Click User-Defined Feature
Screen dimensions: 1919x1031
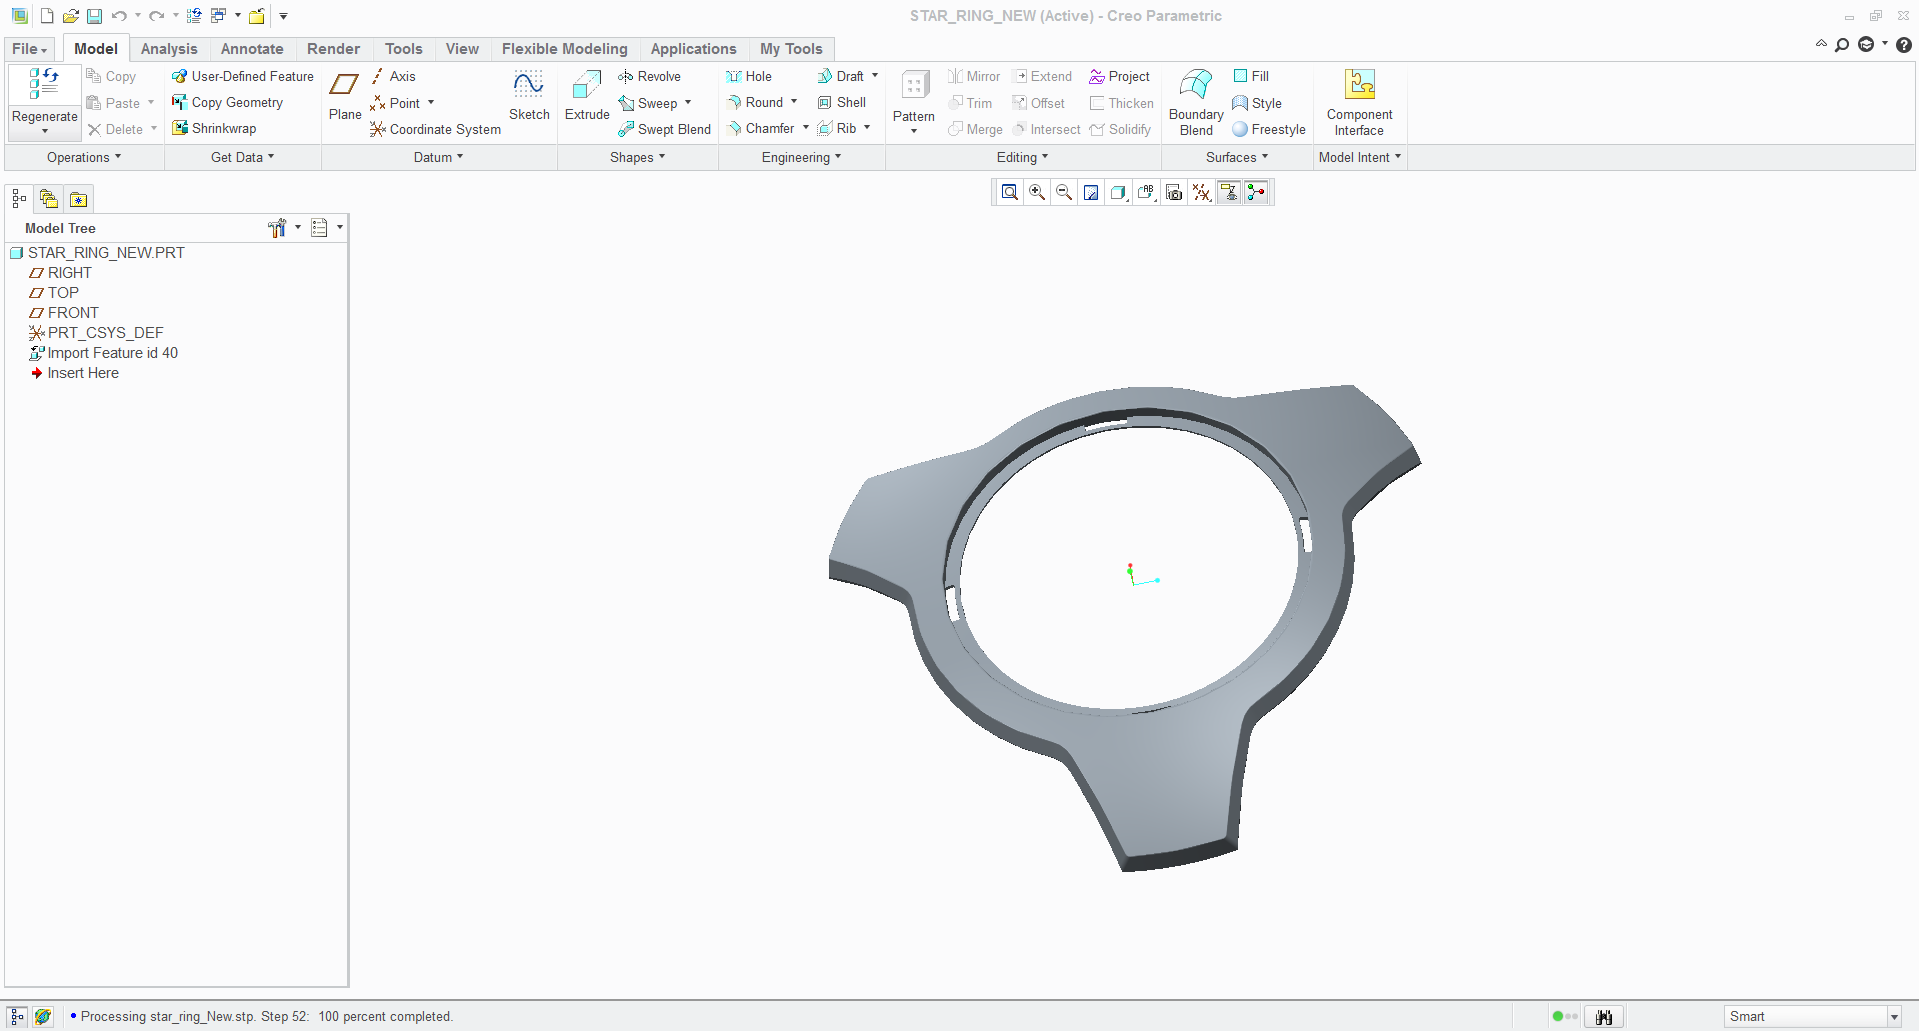[243, 76]
